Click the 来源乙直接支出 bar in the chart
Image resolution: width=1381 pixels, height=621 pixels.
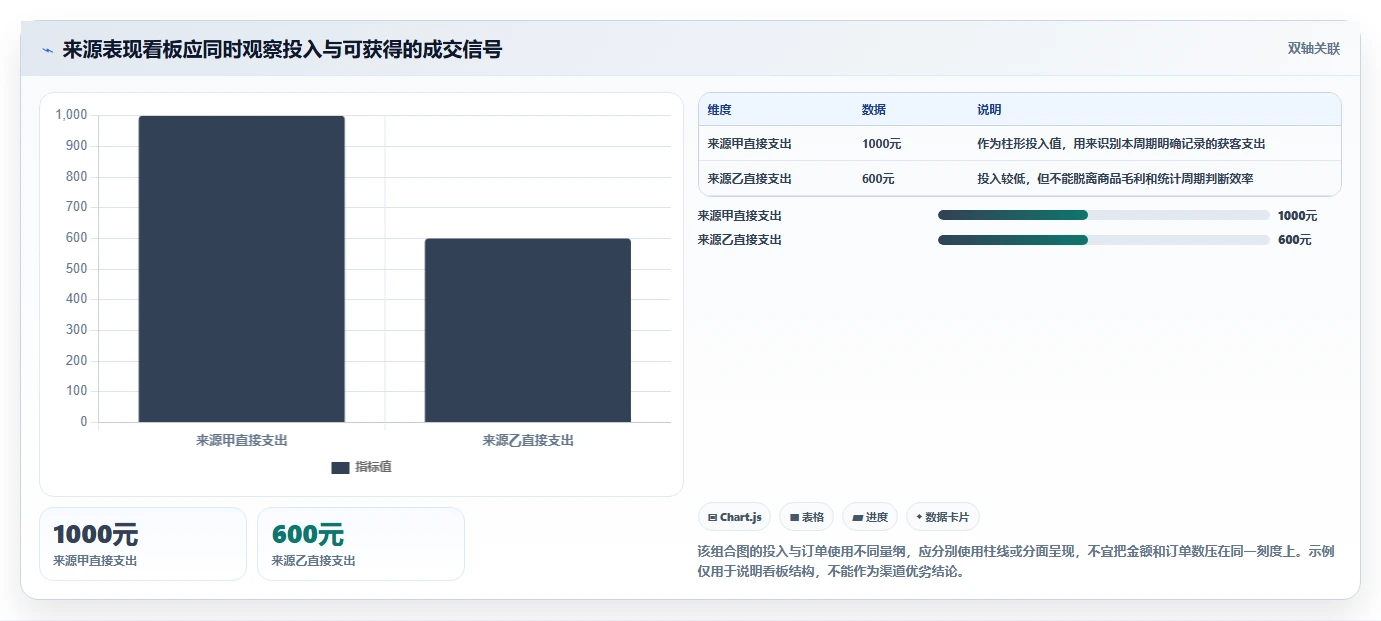(528, 330)
